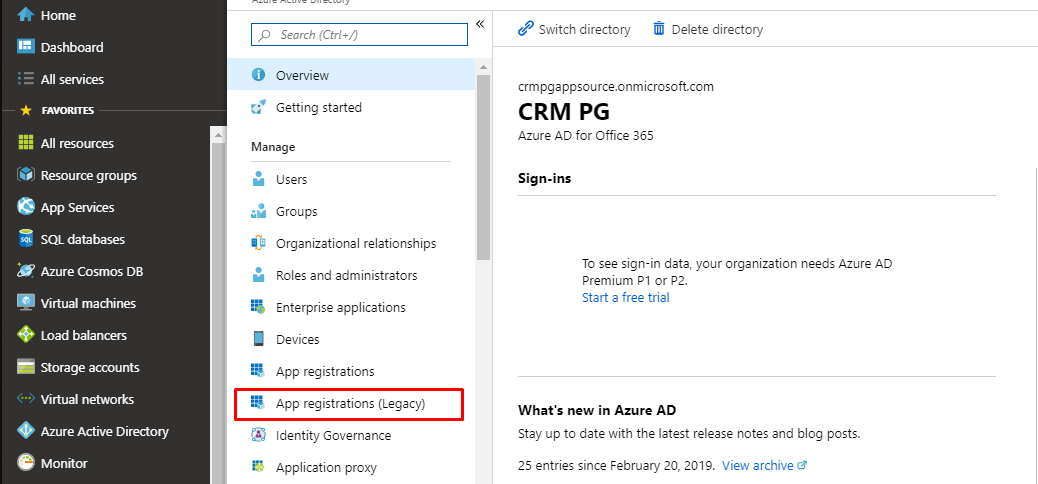Click the Load balancers icon
The height and width of the screenshot is (484, 1038).
(x=26, y=335)
